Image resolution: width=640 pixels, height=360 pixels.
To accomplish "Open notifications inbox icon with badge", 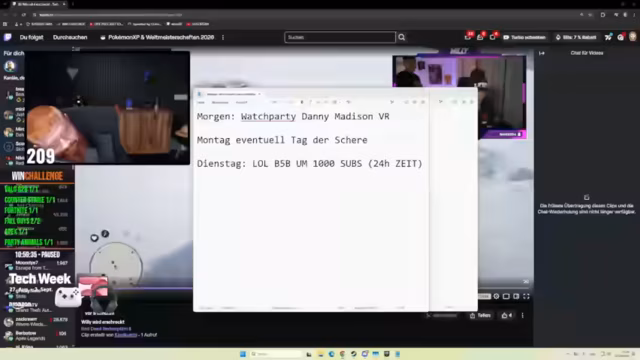I will pos(480,37).
